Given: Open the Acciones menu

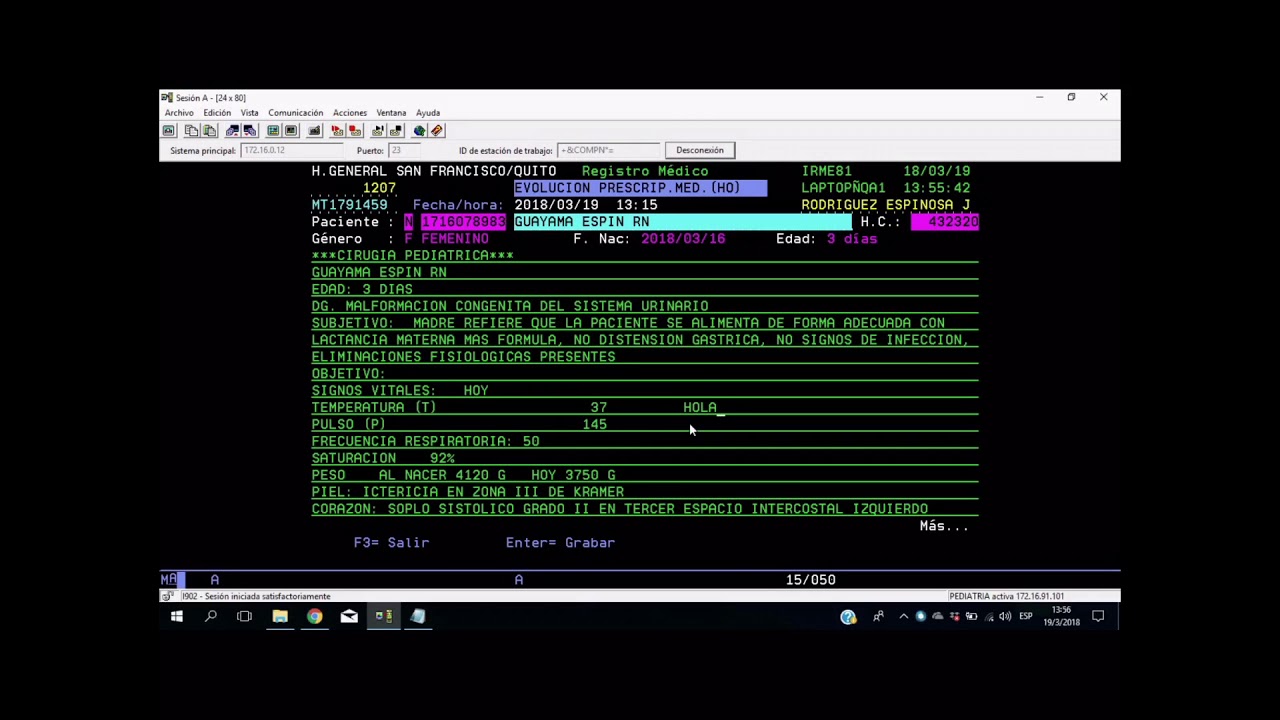Looking at the screenshot, I should tap(350, 113).
